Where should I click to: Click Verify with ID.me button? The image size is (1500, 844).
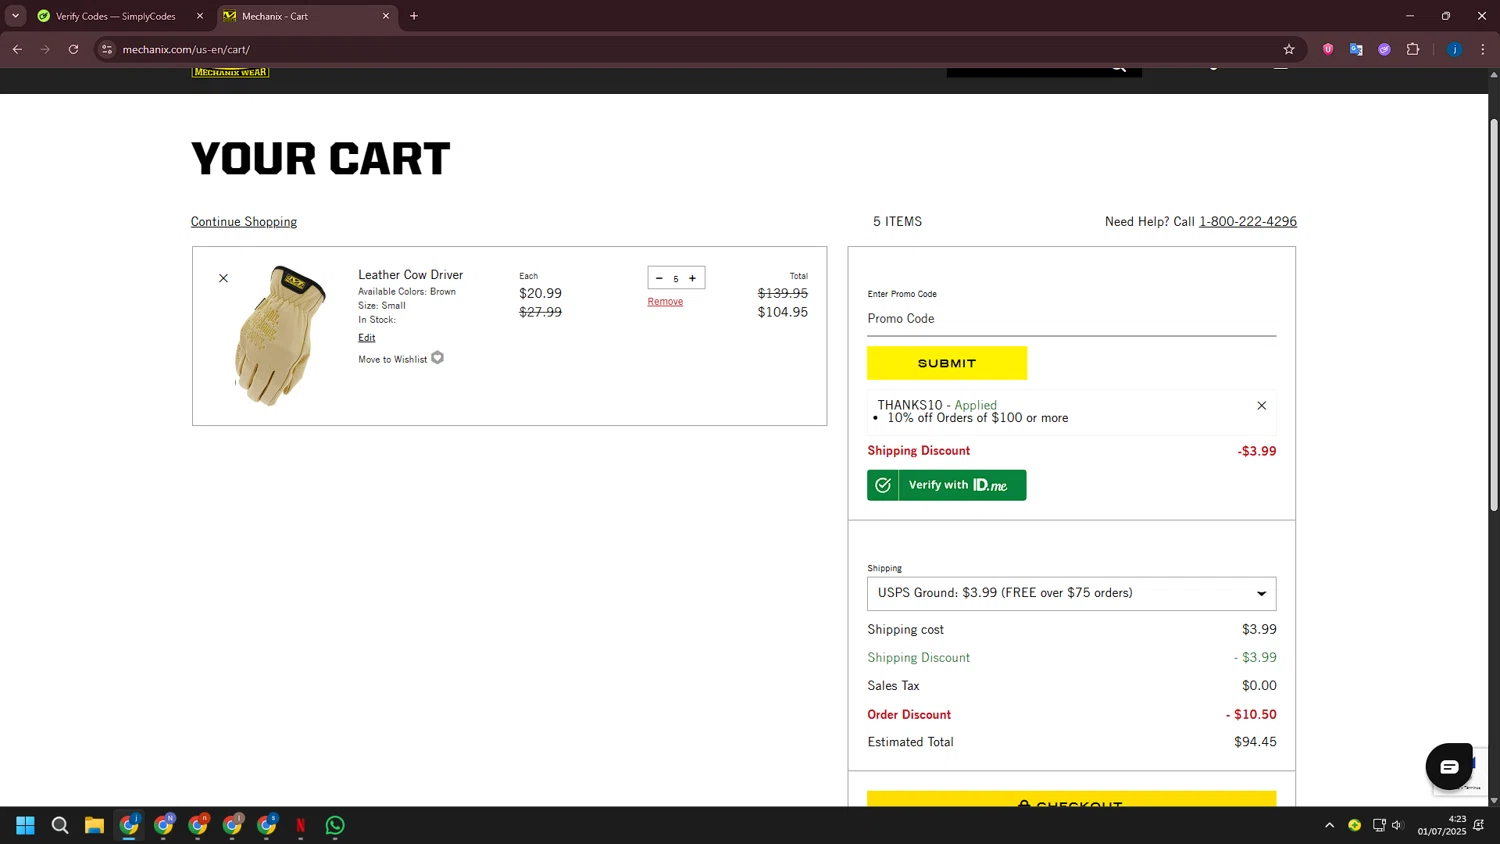(x=946, y=485)
